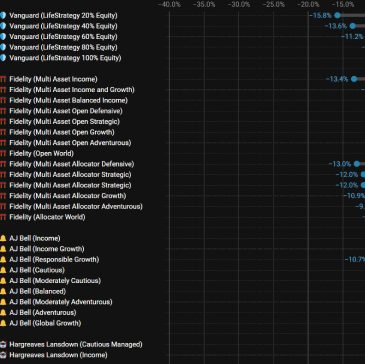Viewport: 365px width, 364px height.
Task: Click the -10.7% value for Responsible Growth
Action: 355,260
